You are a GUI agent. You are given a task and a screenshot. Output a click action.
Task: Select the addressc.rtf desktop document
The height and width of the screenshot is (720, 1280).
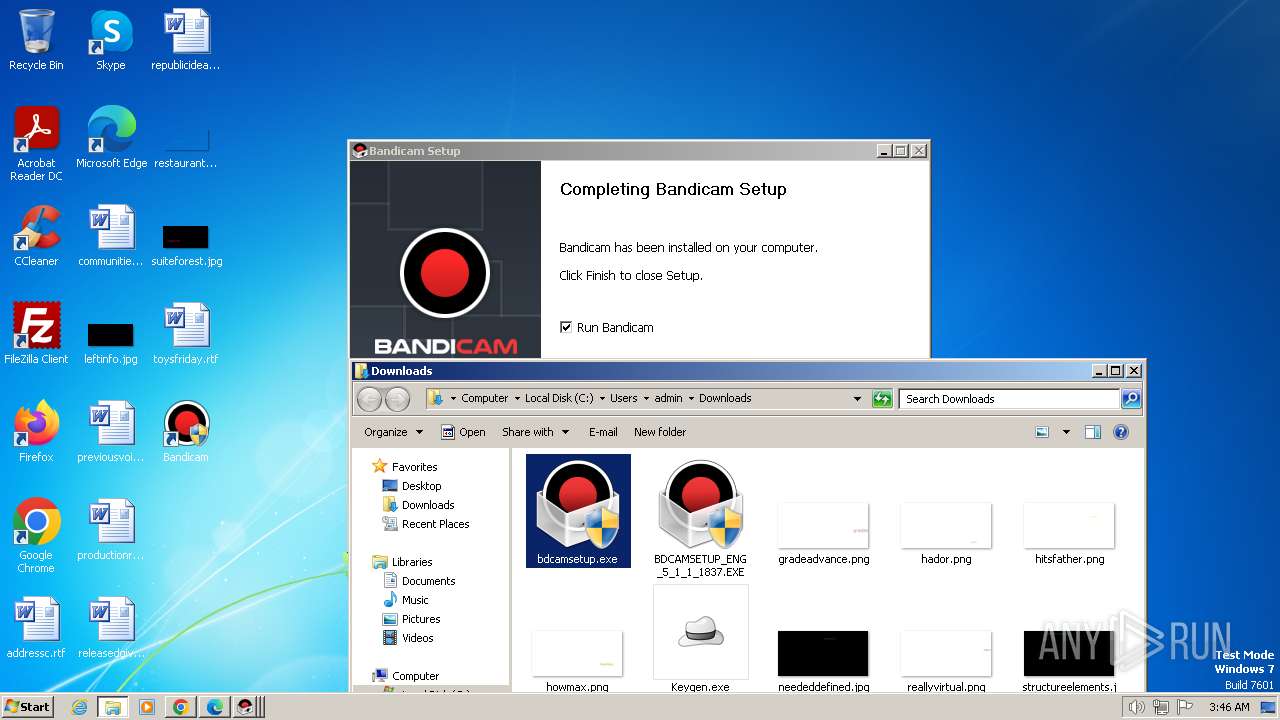[36, 628]
